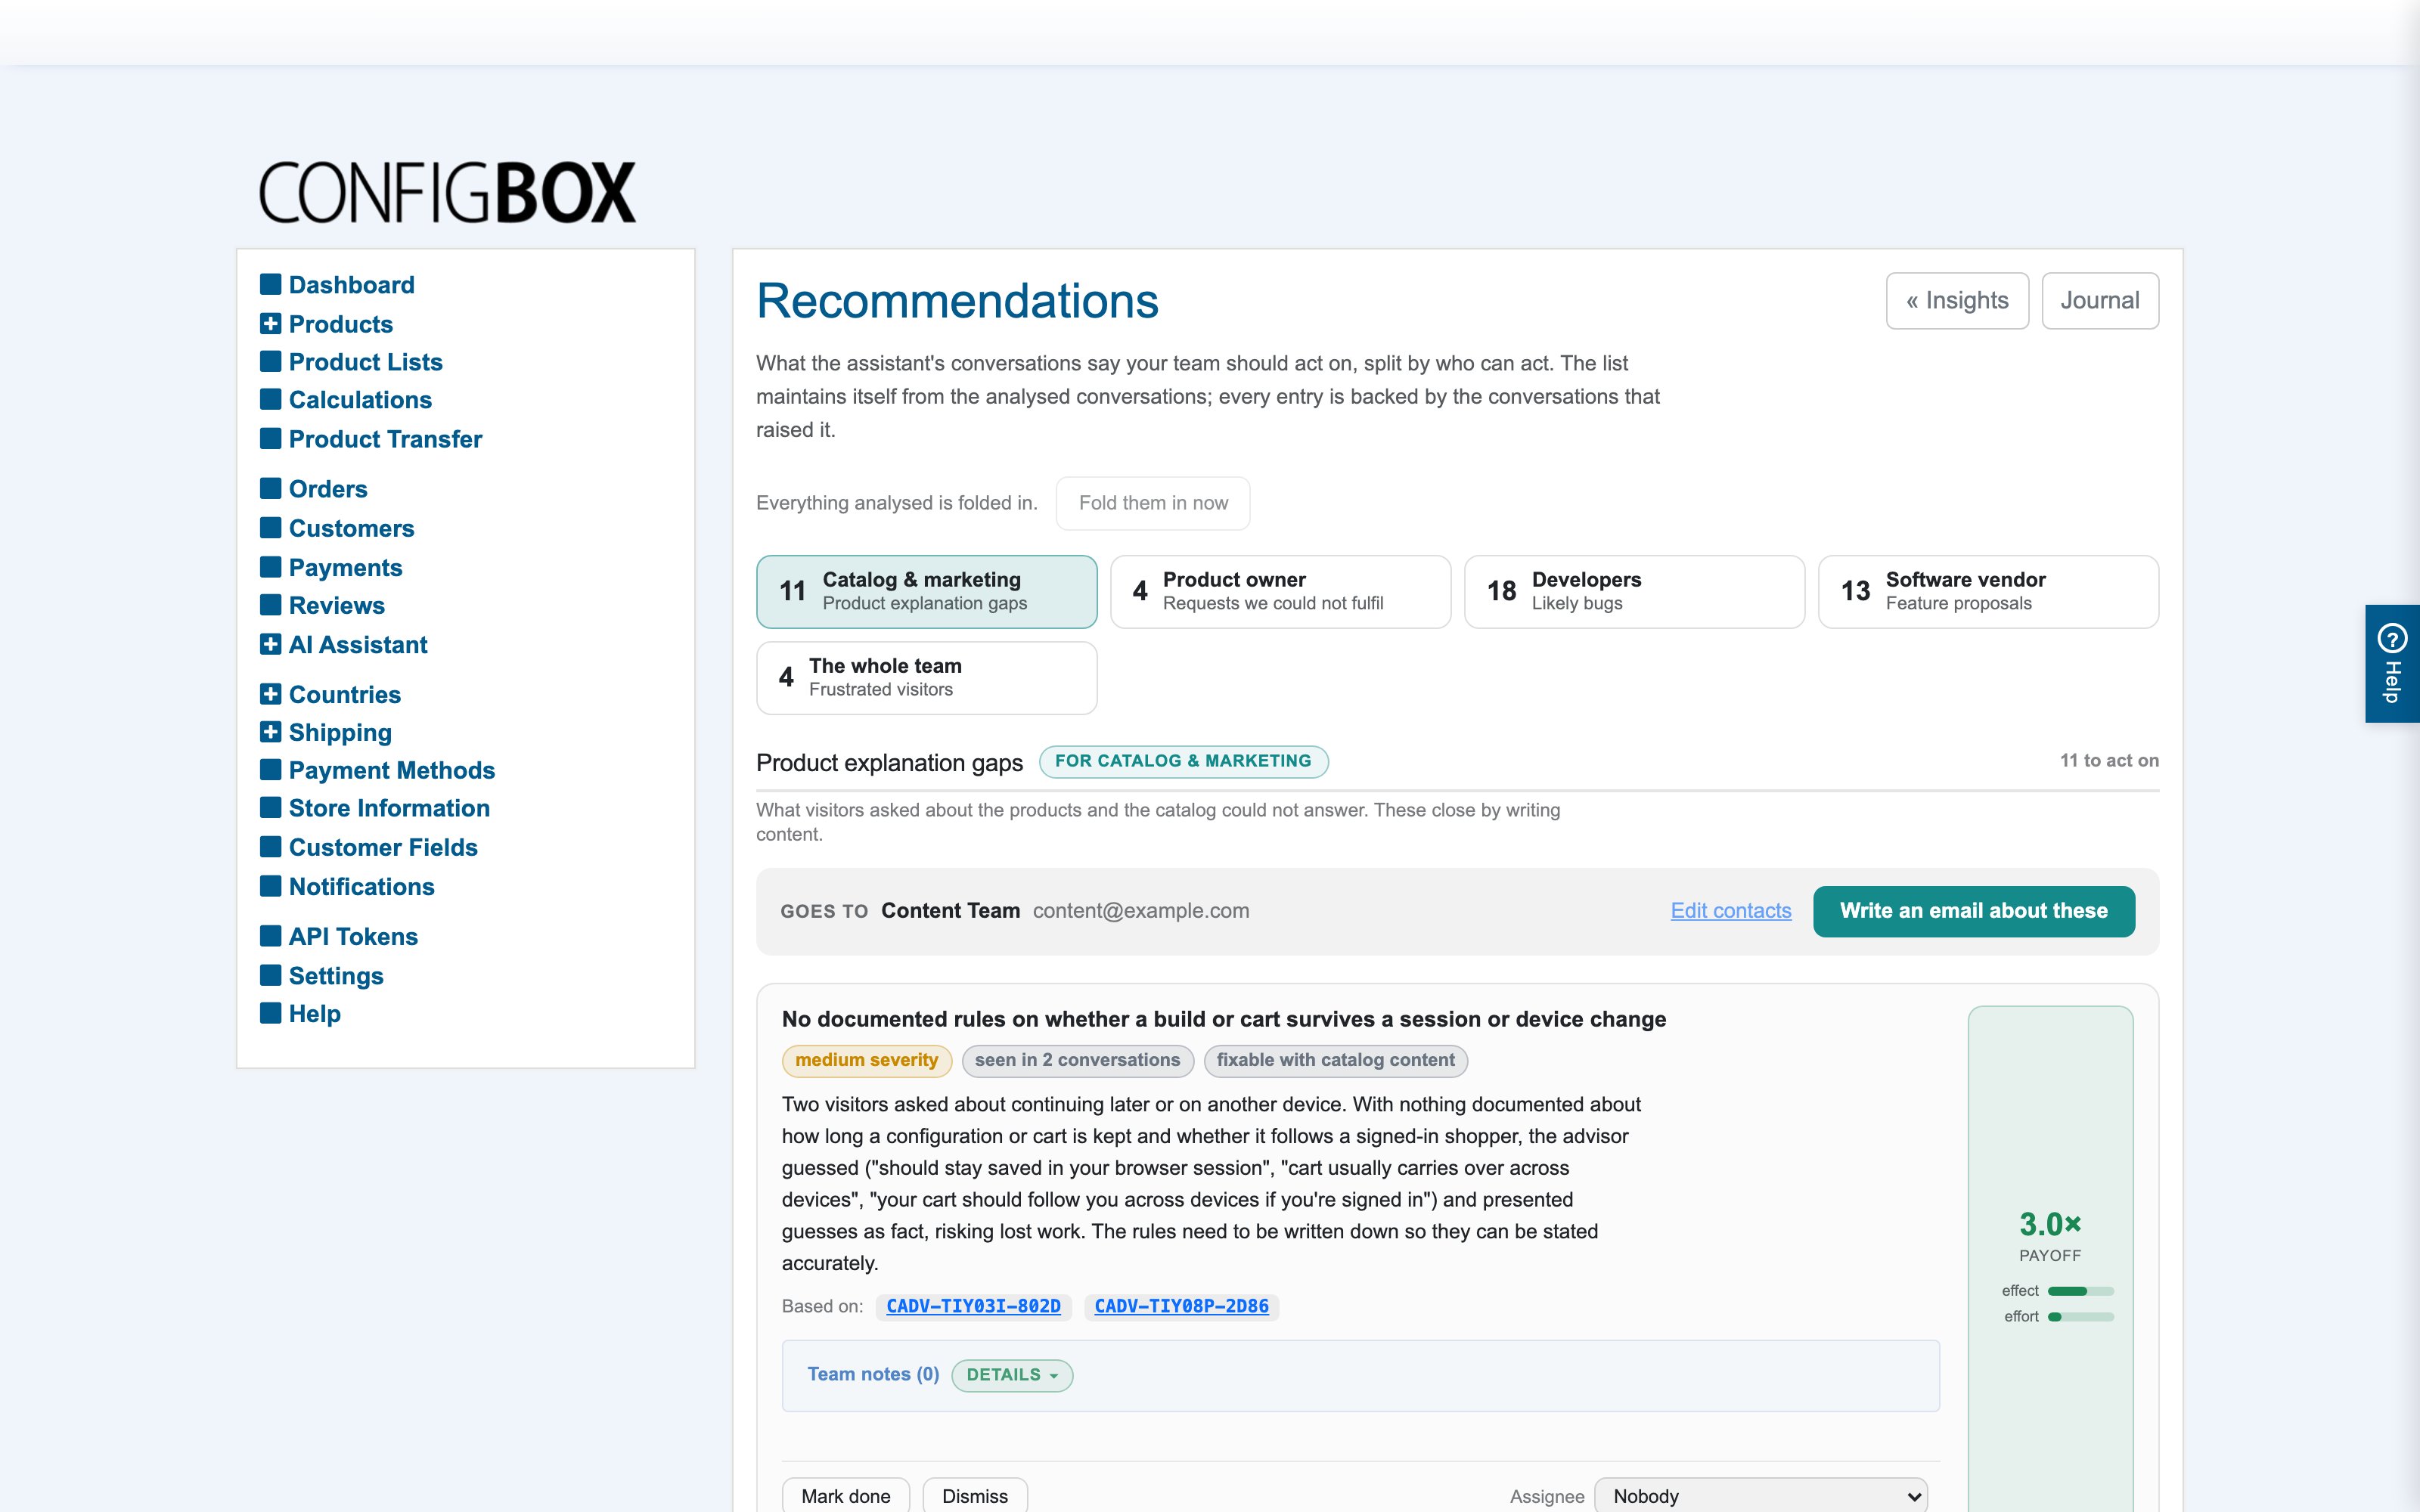Click the CONFIGBOX logo

(447, 193)
